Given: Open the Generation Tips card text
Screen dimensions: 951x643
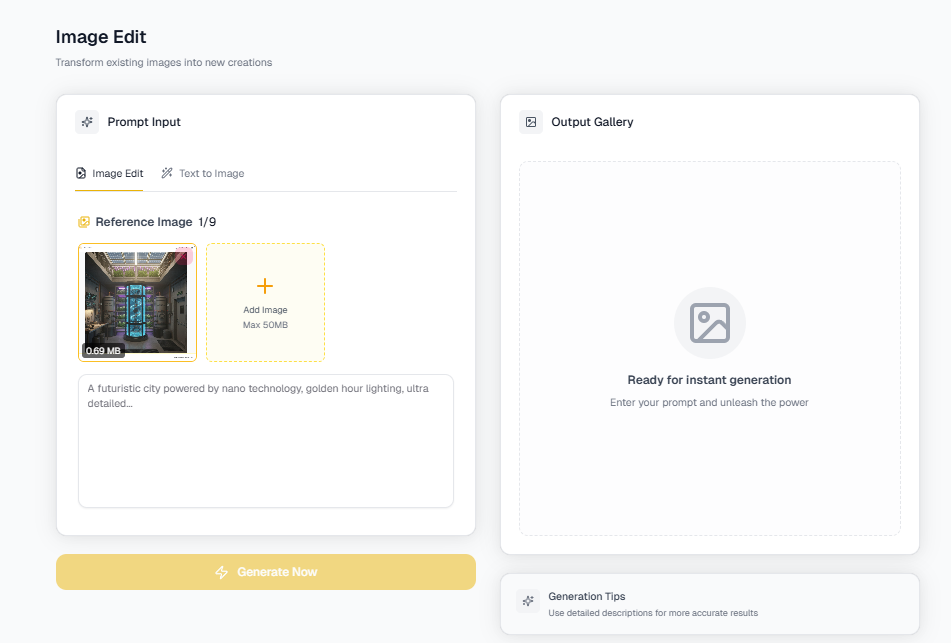Looking at the screenshot, I should click(x=653, y=604).
